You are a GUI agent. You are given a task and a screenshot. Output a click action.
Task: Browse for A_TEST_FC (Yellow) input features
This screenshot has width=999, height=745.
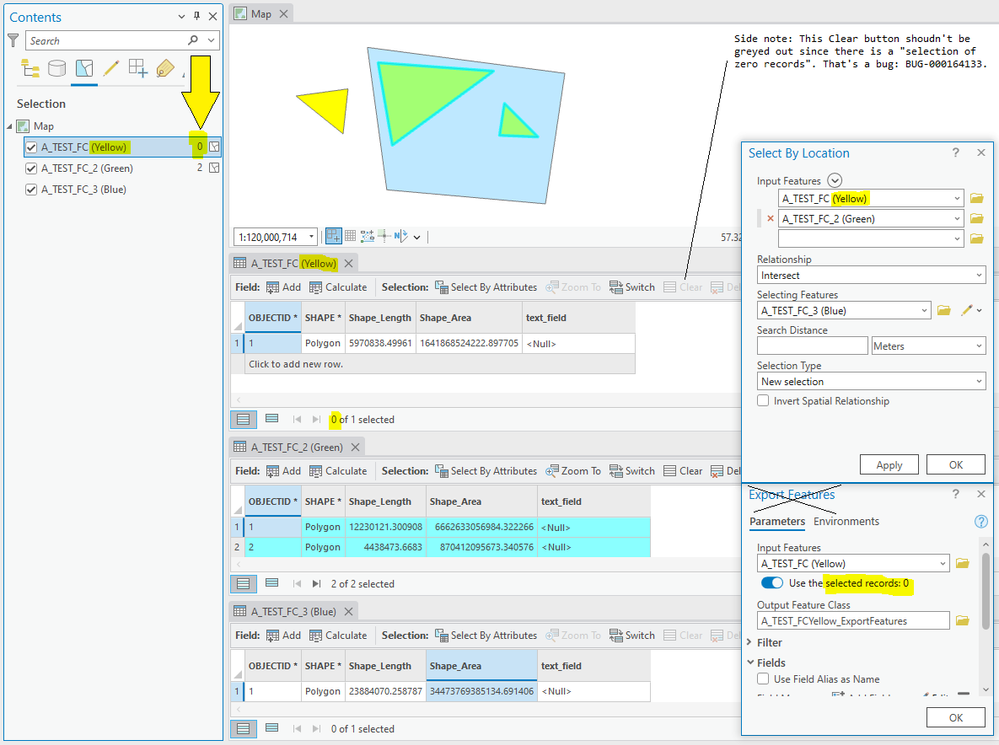(976, 198)
